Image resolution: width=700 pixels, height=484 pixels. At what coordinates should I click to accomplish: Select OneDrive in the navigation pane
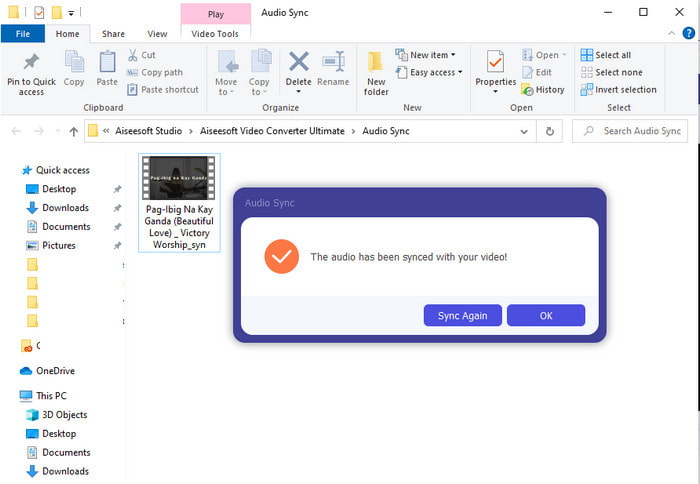[x=55, y=371]
